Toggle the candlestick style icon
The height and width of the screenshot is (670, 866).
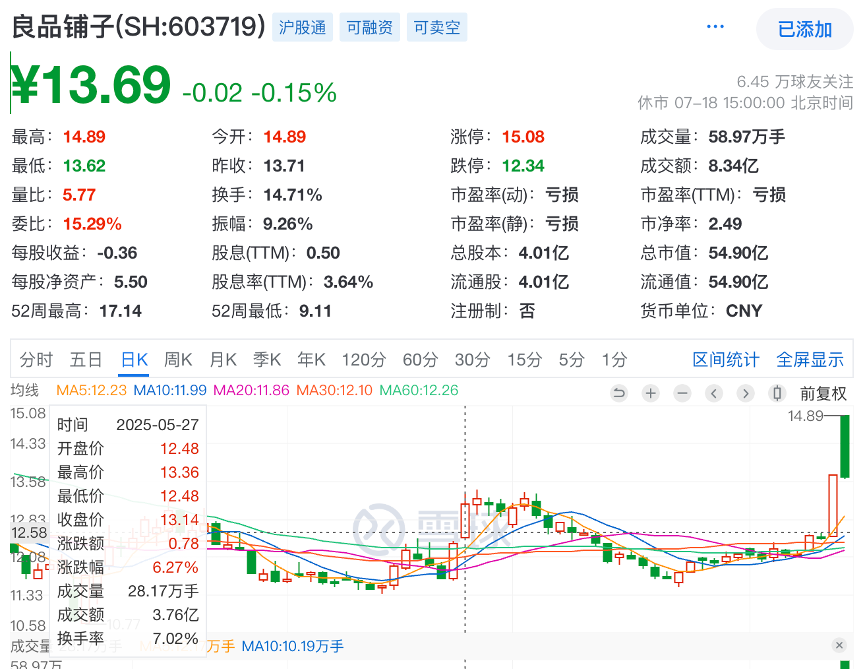click(779, 393)
